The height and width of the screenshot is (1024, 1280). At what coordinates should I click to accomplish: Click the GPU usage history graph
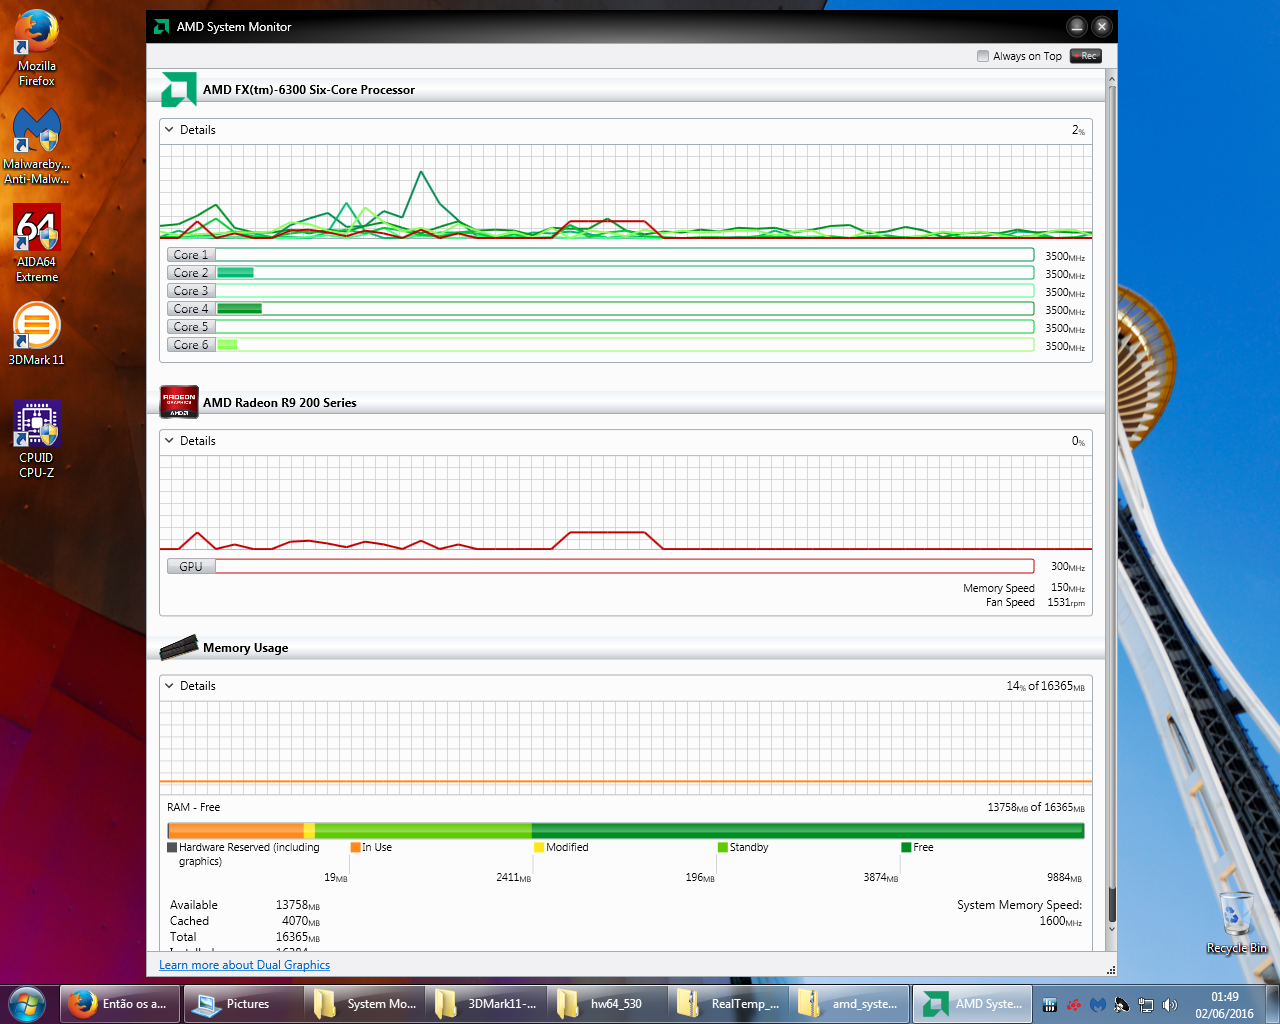coord(626,503)
